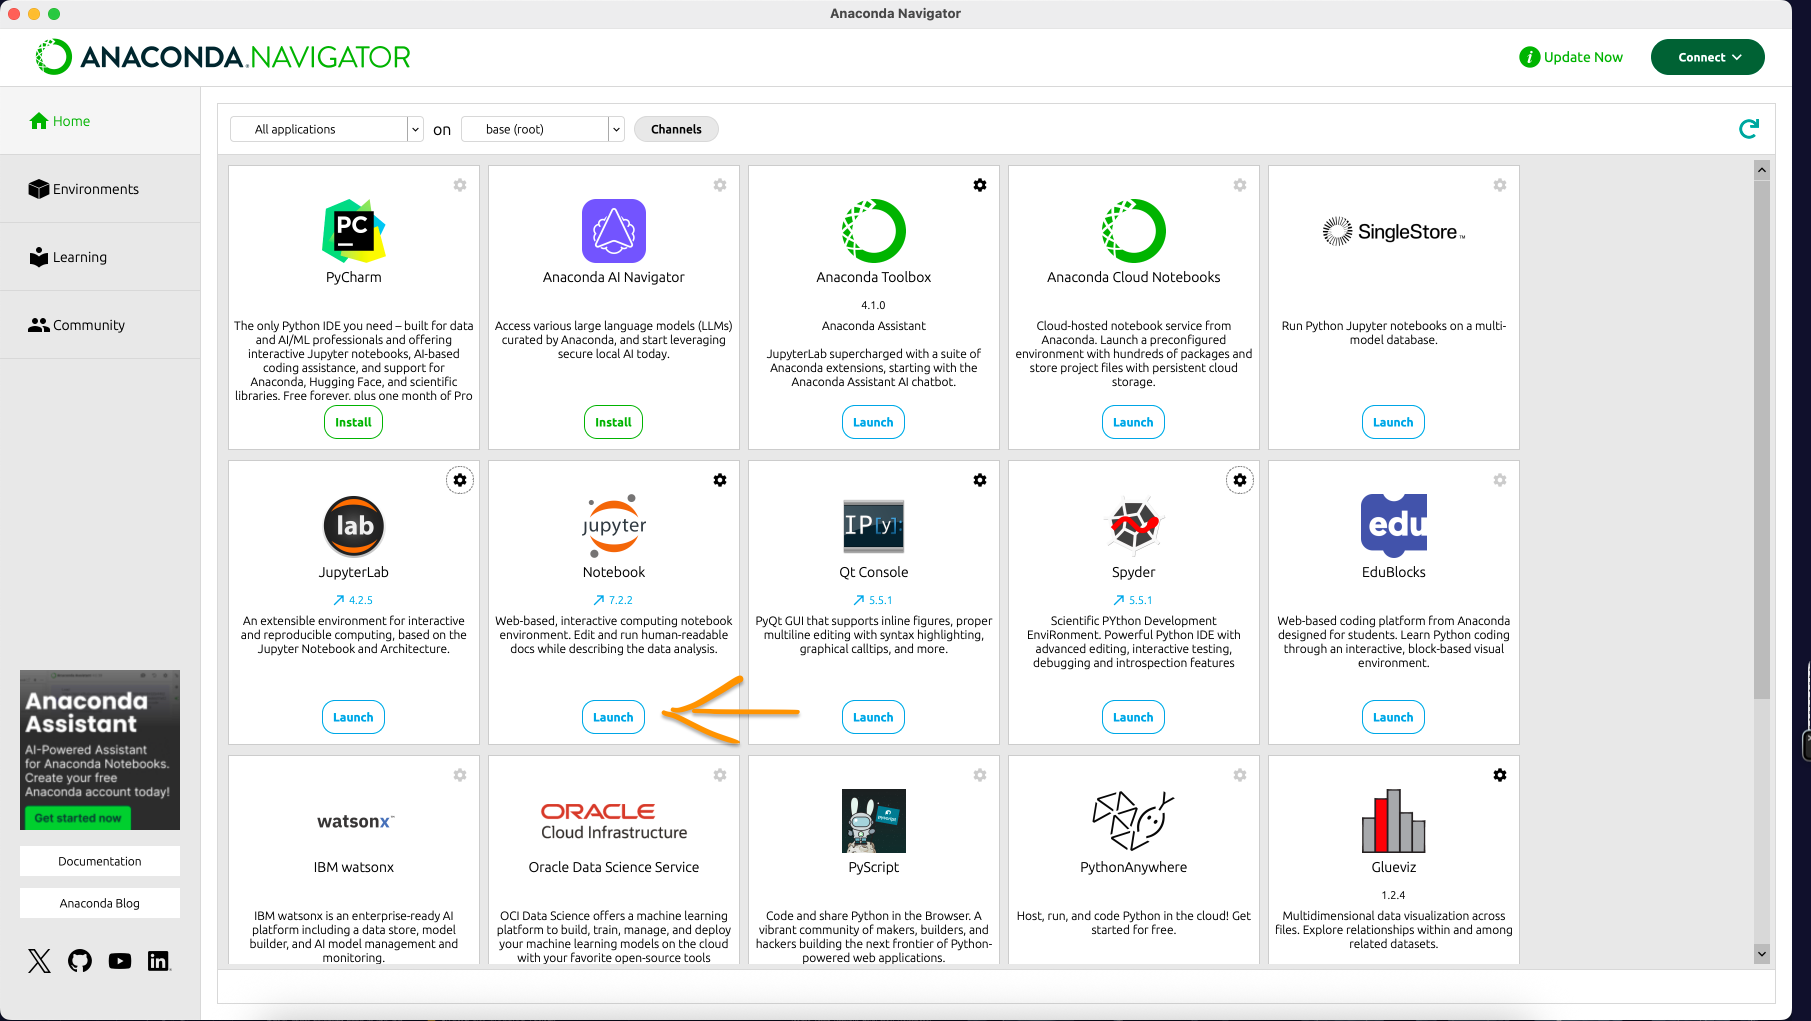Image resolution: width=1811 pixels, height=1021 pixels.
Task: Launch Jupyter Notebook
Action: [613, 717]
